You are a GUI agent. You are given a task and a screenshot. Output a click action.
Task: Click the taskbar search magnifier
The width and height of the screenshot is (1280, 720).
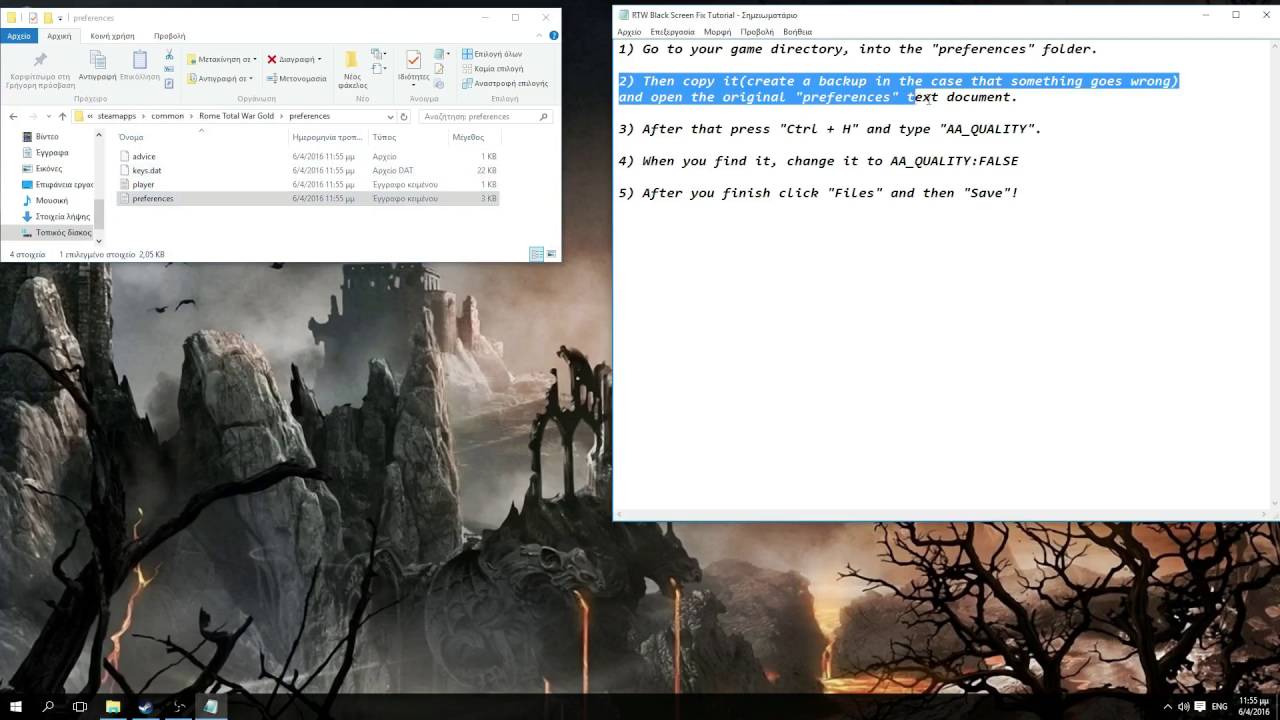point(48,706)
